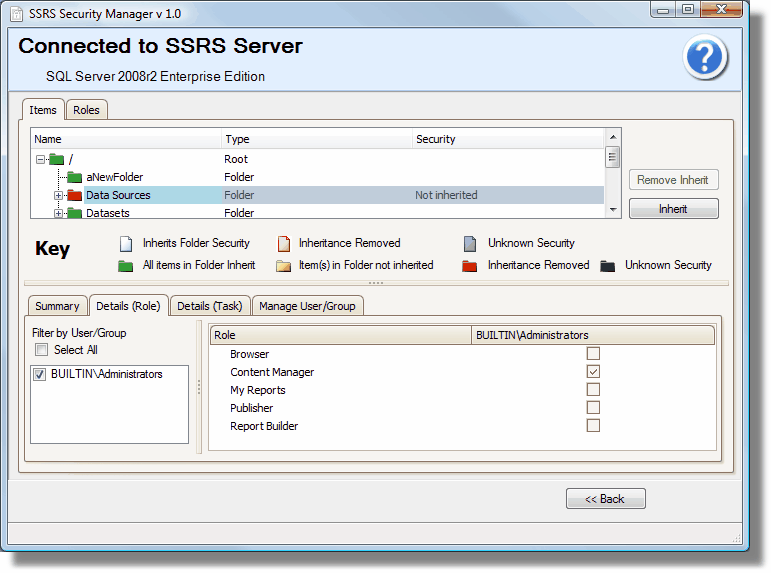Minimize the SSRS Security Manager window
Image resolution: width=771 pixels, height=573 pixels.
click(663, 10)
